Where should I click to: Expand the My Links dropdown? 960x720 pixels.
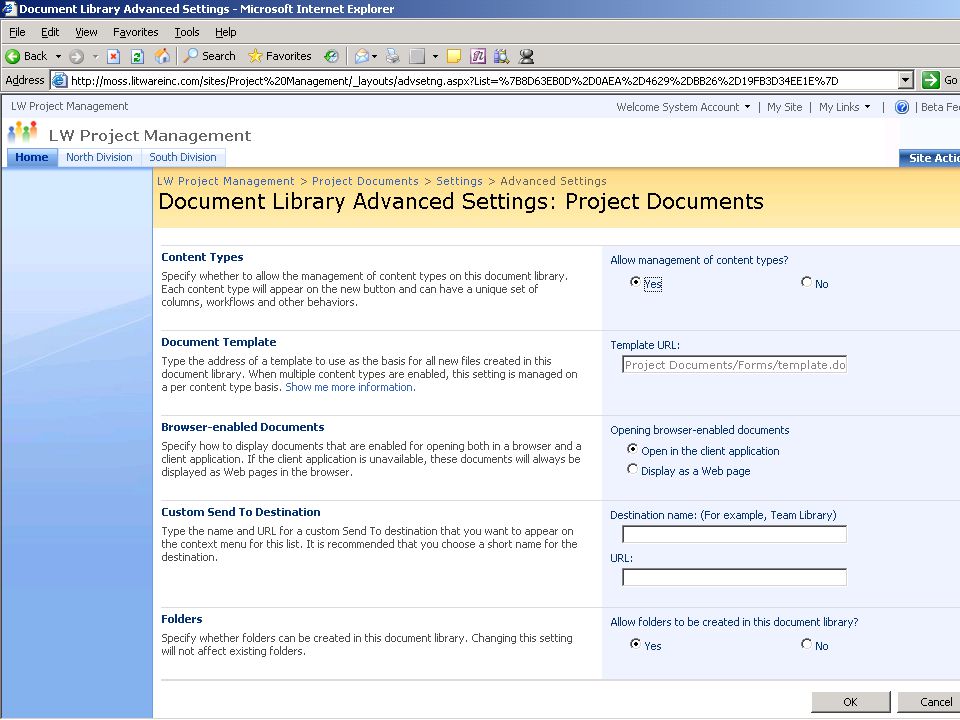click(845, 107)
